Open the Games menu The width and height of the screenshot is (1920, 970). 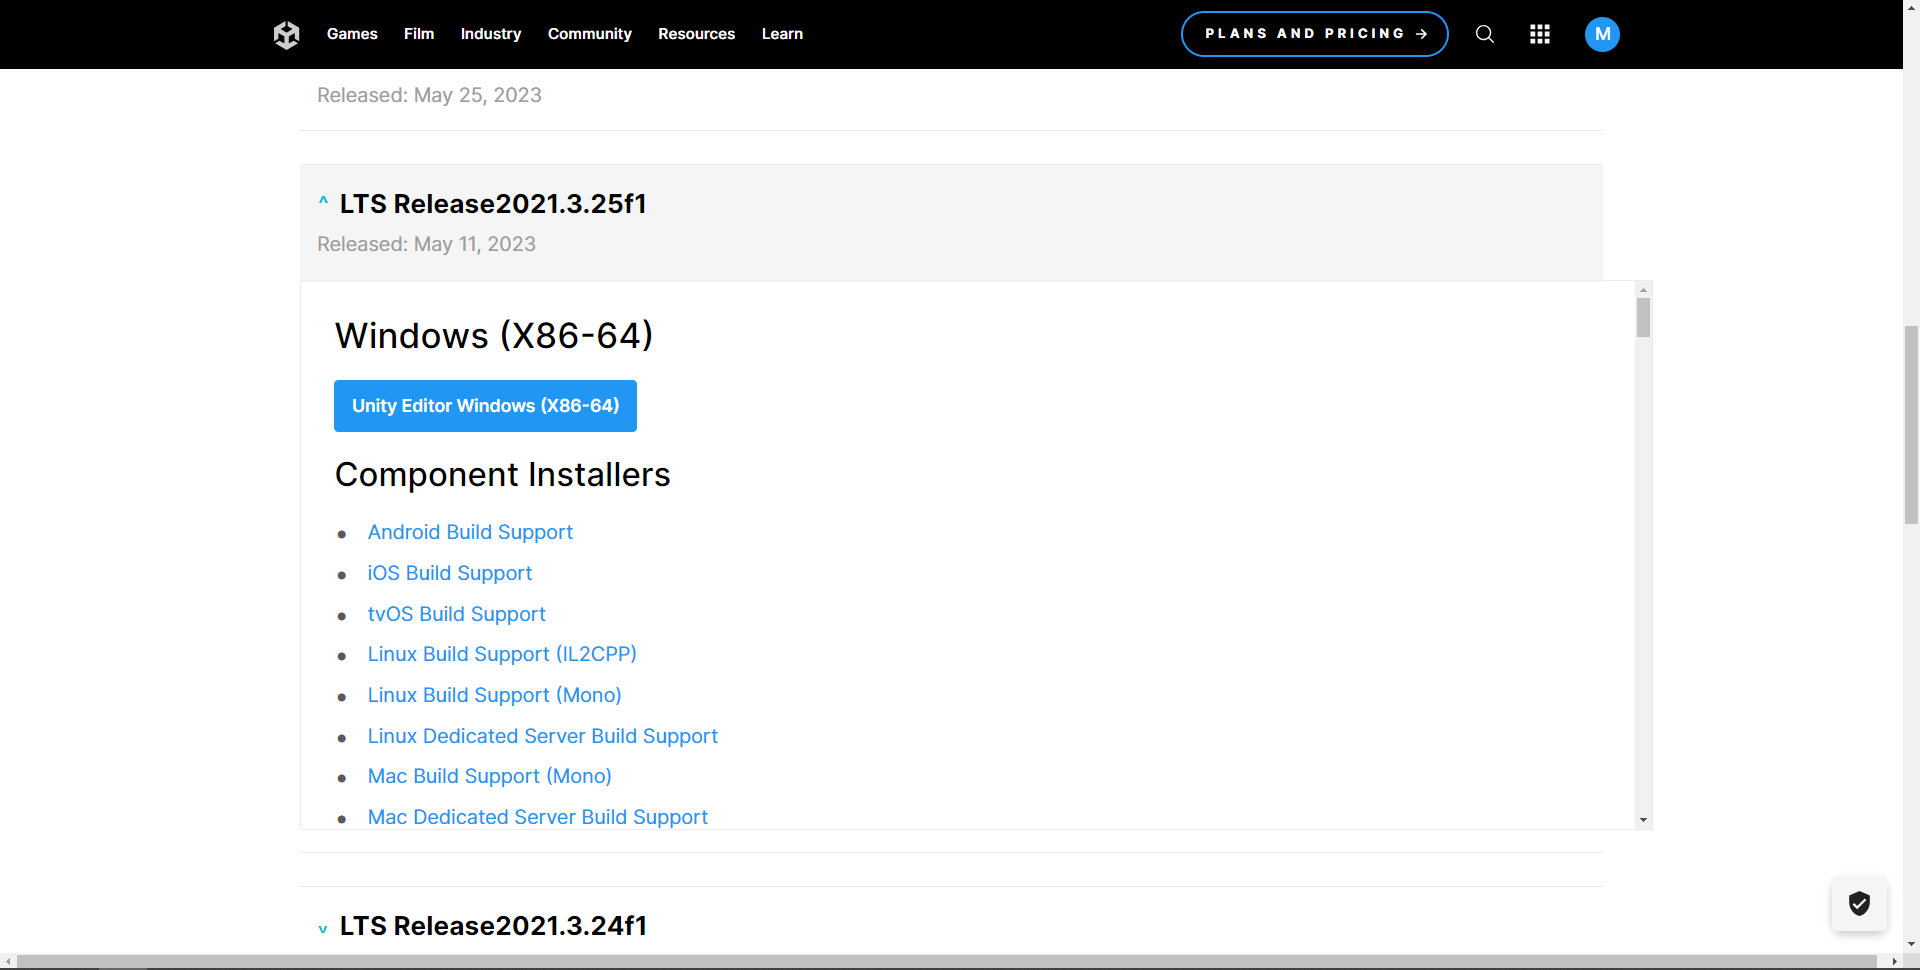click(x=352, y=34)
